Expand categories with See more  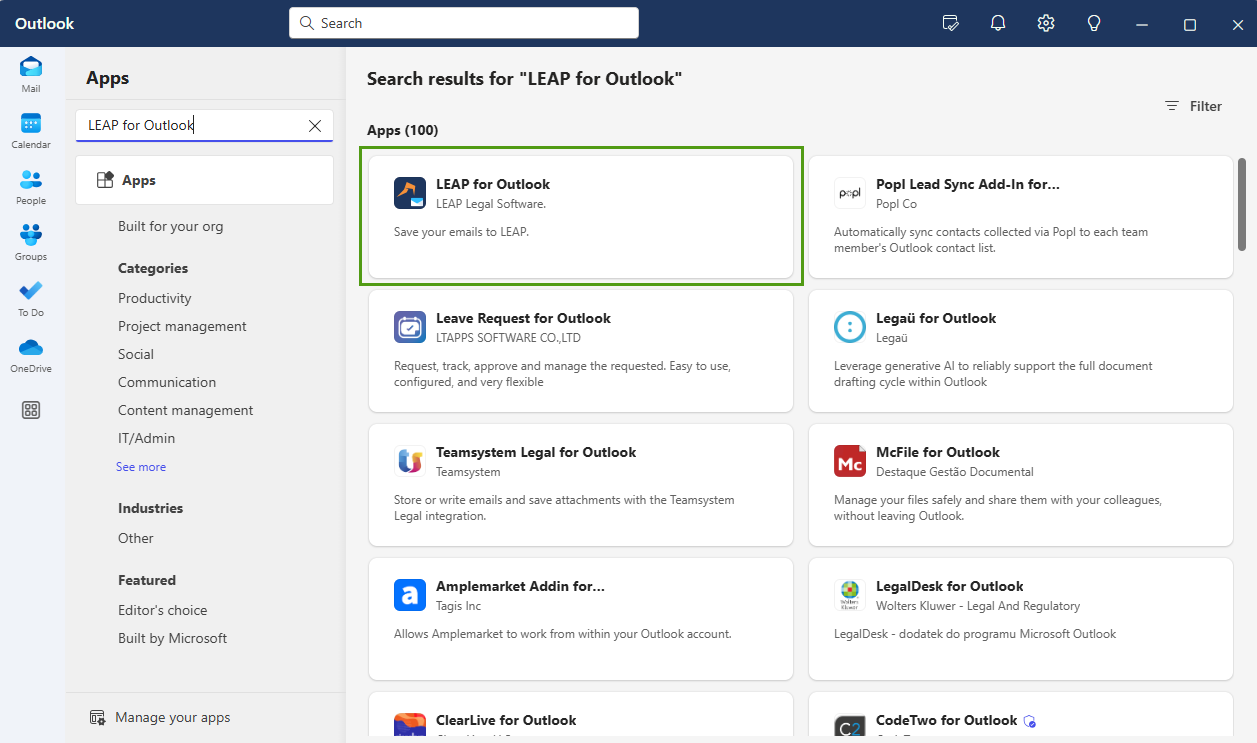[x=141, y=466]
